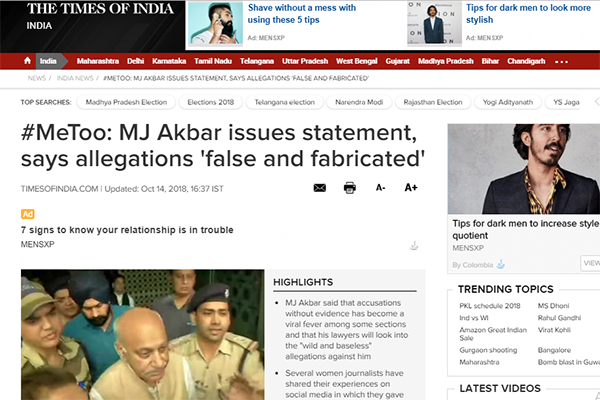Click suited man ad thumbnail in header

coord(434,24)
